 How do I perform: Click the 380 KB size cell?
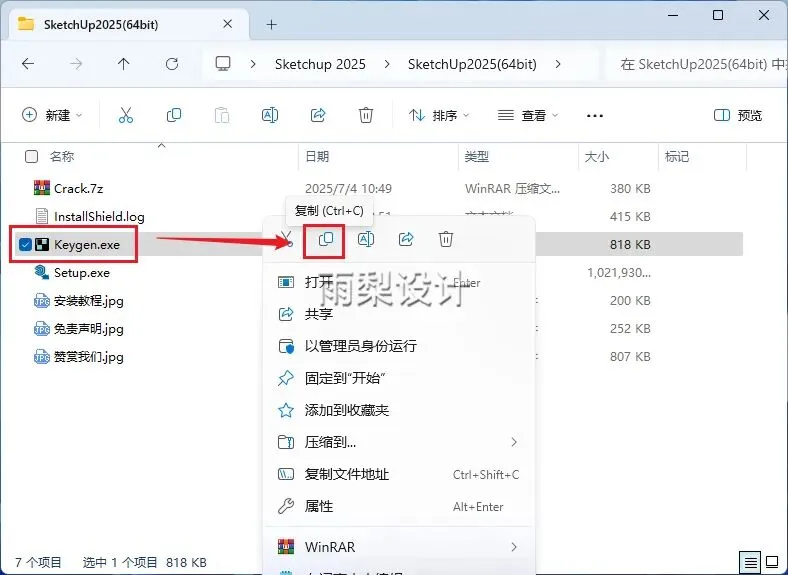(630, 188)
